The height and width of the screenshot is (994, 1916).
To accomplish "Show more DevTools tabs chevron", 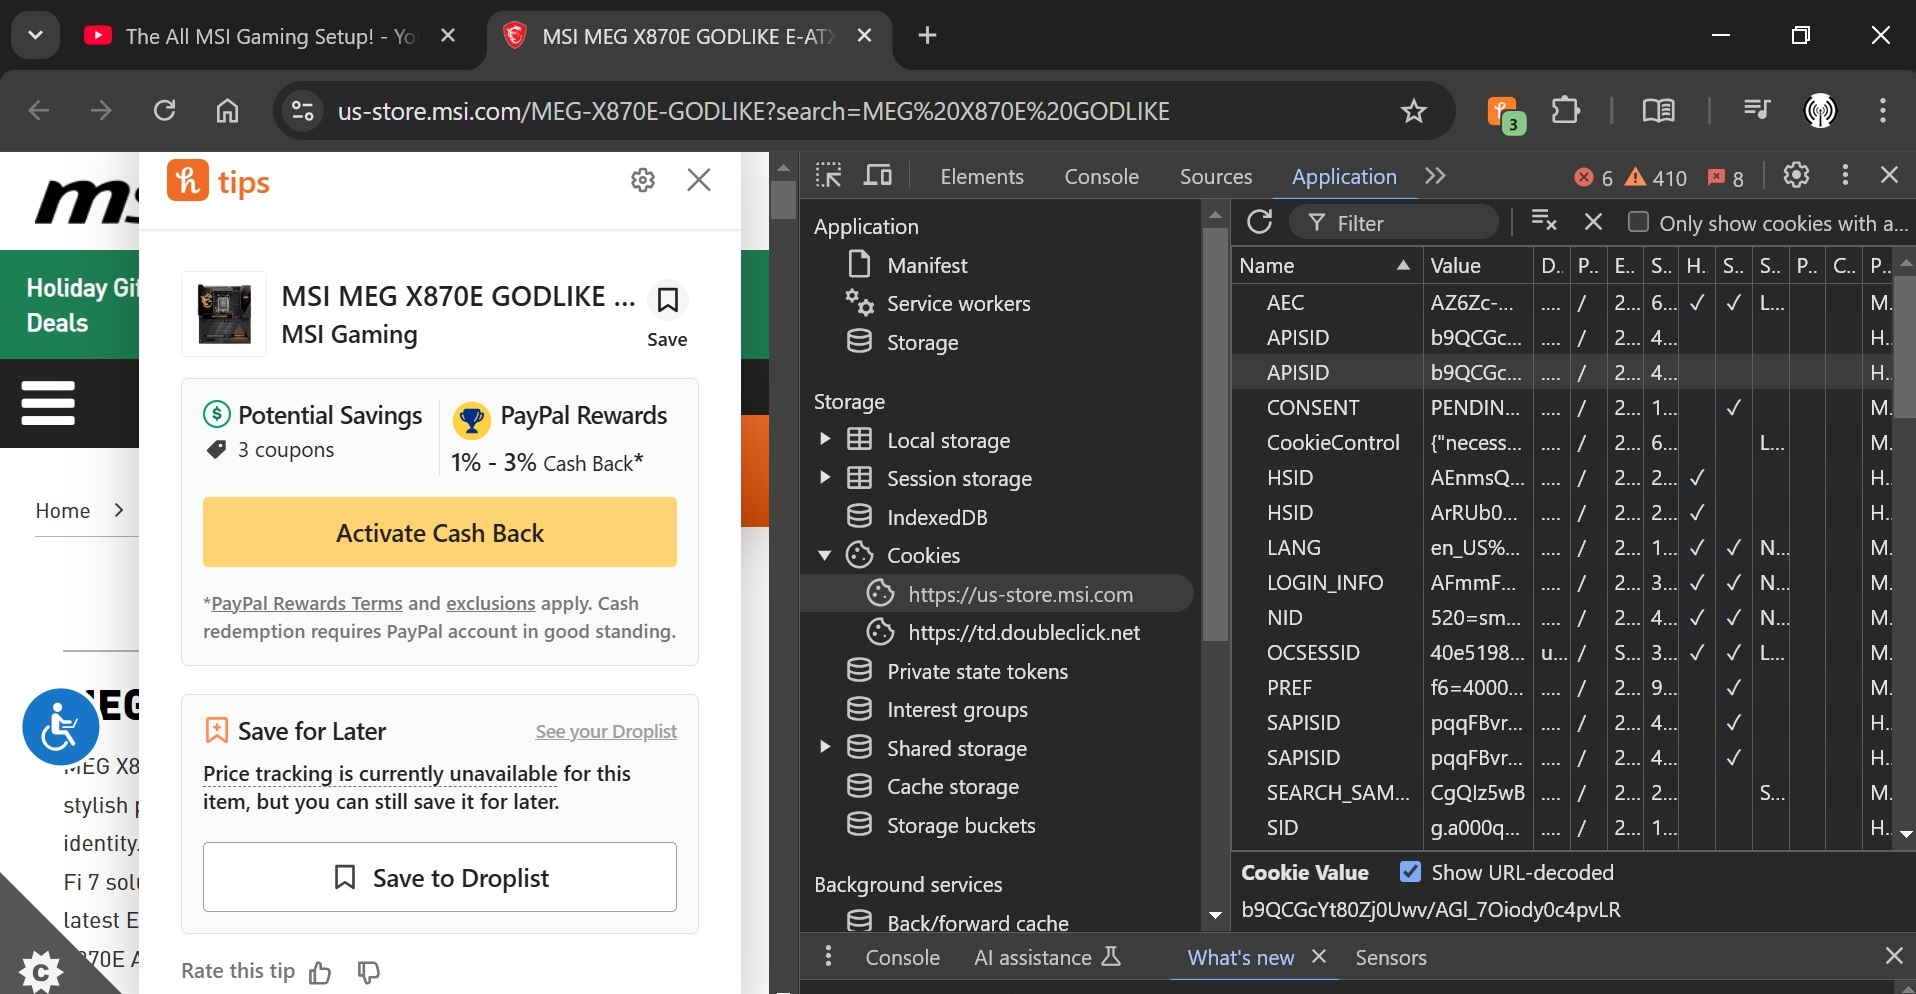I will 1436,177.
